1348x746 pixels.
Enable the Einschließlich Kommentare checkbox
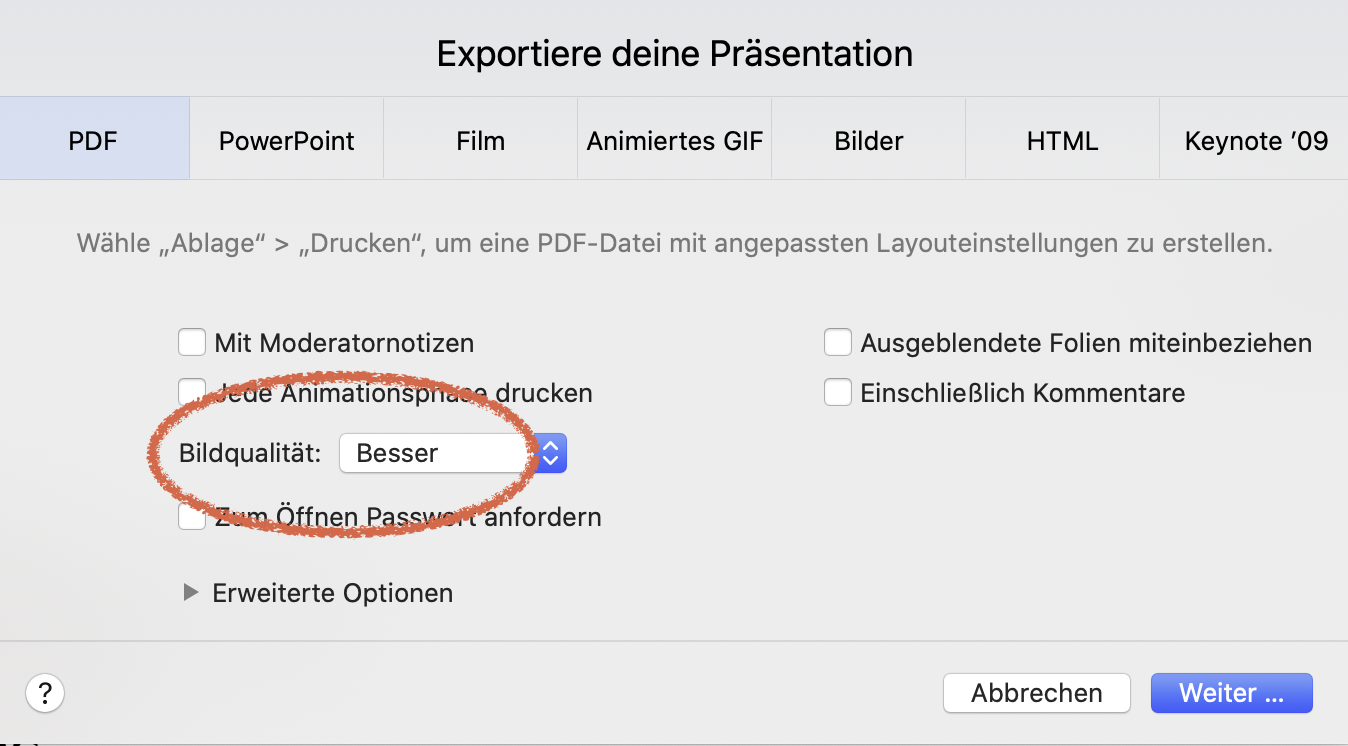coord(838,392)
